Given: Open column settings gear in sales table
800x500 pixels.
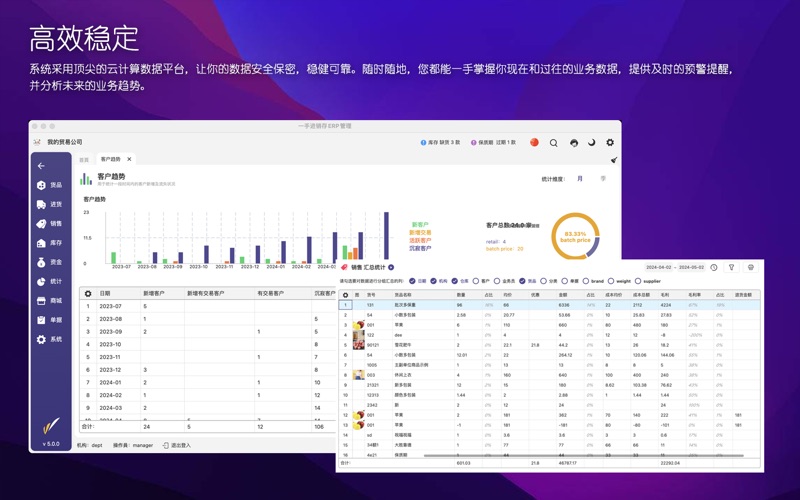Looking at the screenshot, I should [x=346, y=295].
